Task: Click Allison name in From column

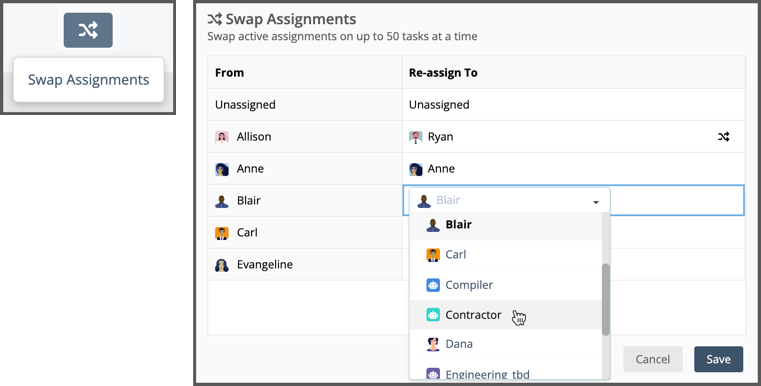Action: [x=254, y=137]
